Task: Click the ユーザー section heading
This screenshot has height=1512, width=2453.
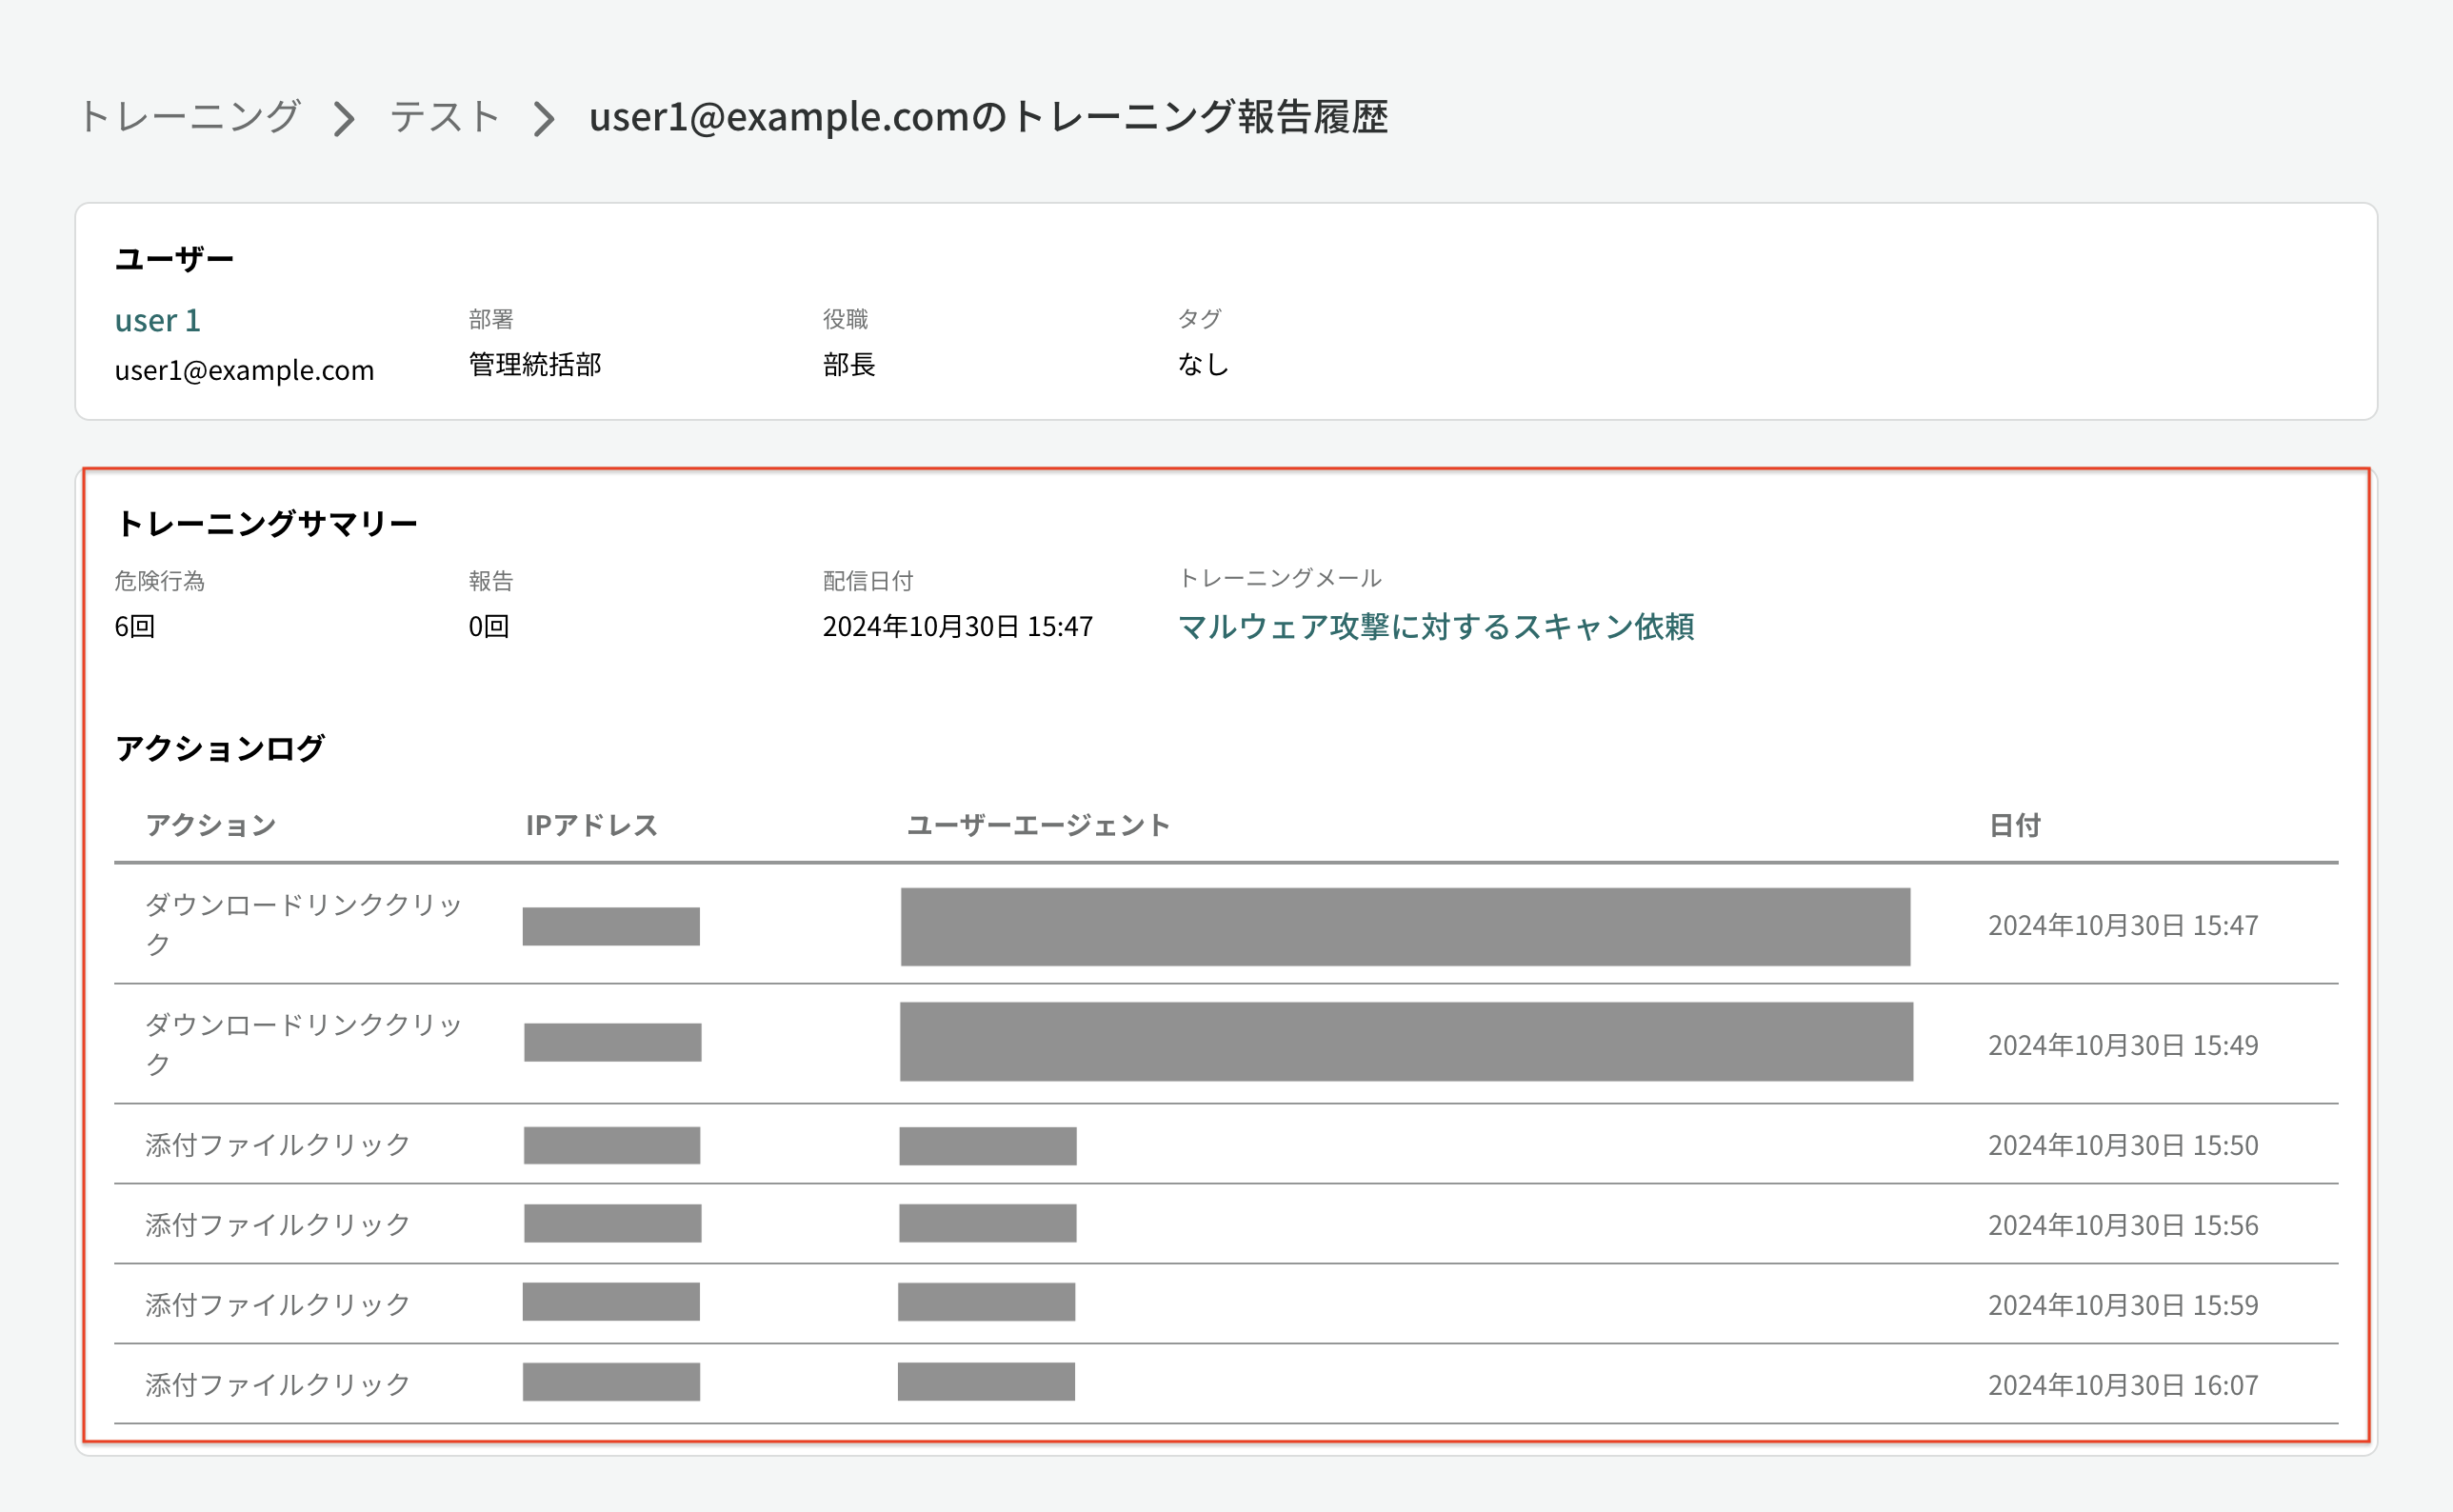Action: point(174,259)
